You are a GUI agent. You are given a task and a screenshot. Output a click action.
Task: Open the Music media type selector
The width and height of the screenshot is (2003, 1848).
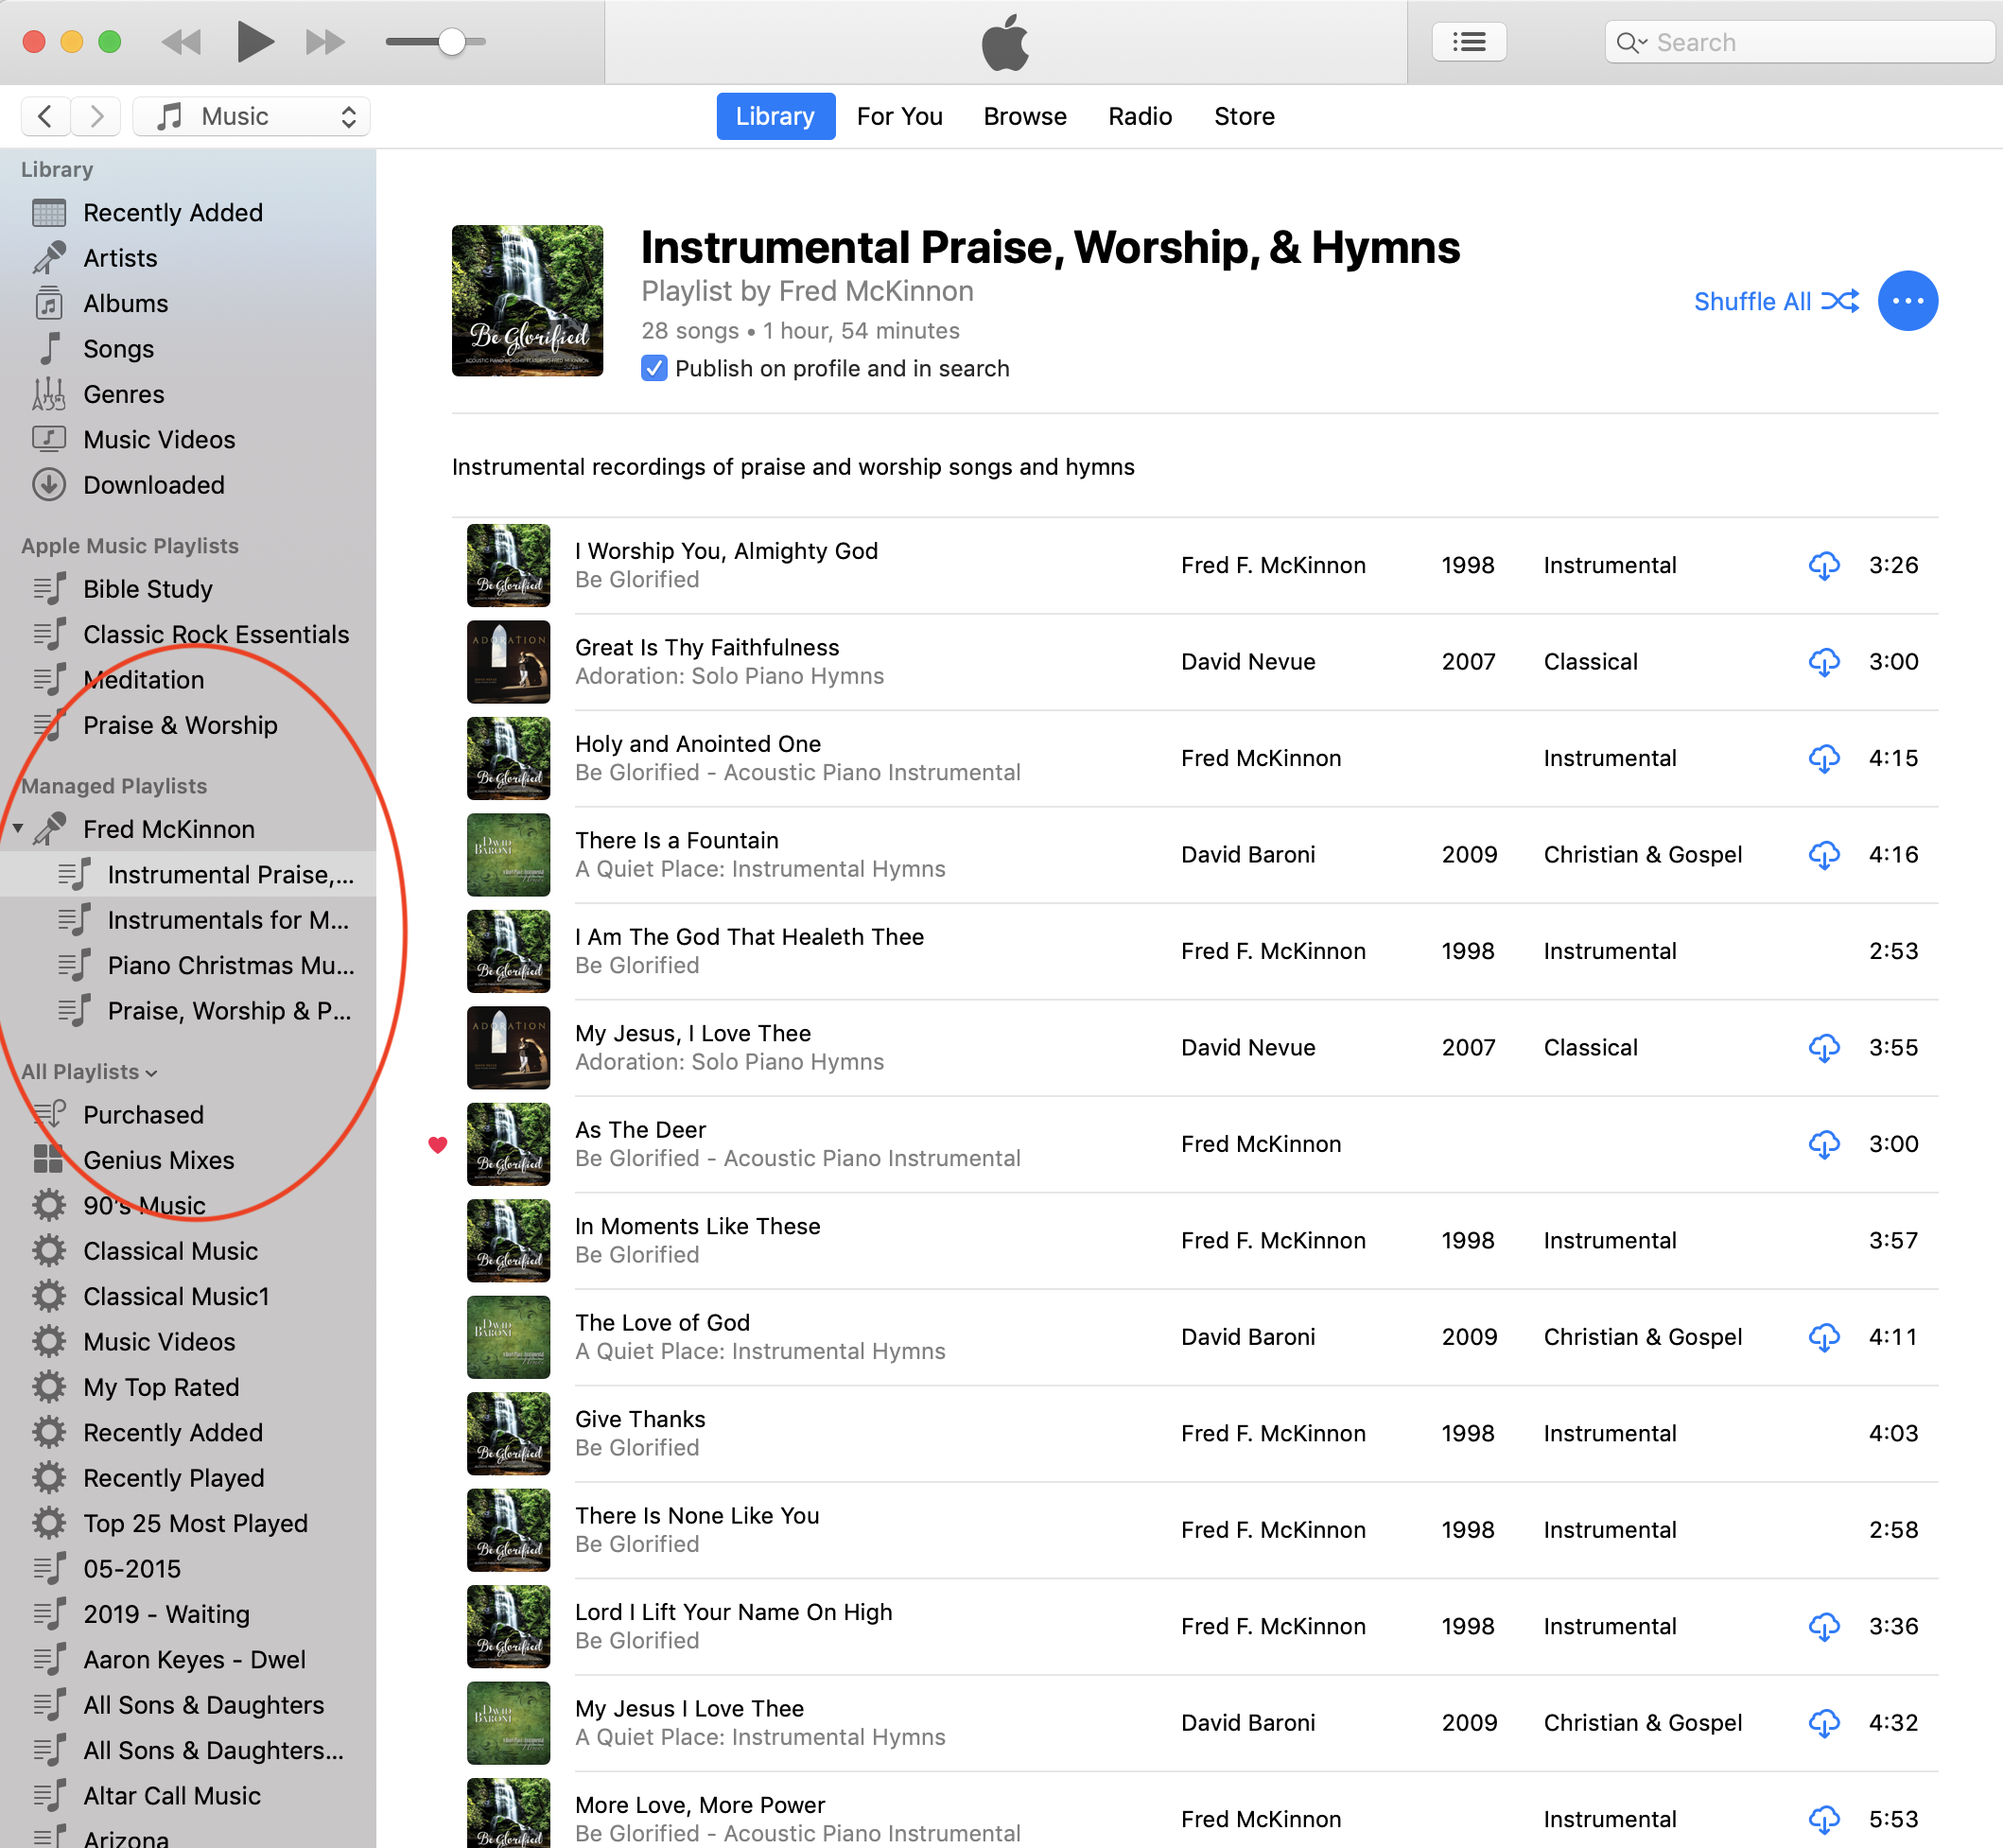tap(252, 116)
